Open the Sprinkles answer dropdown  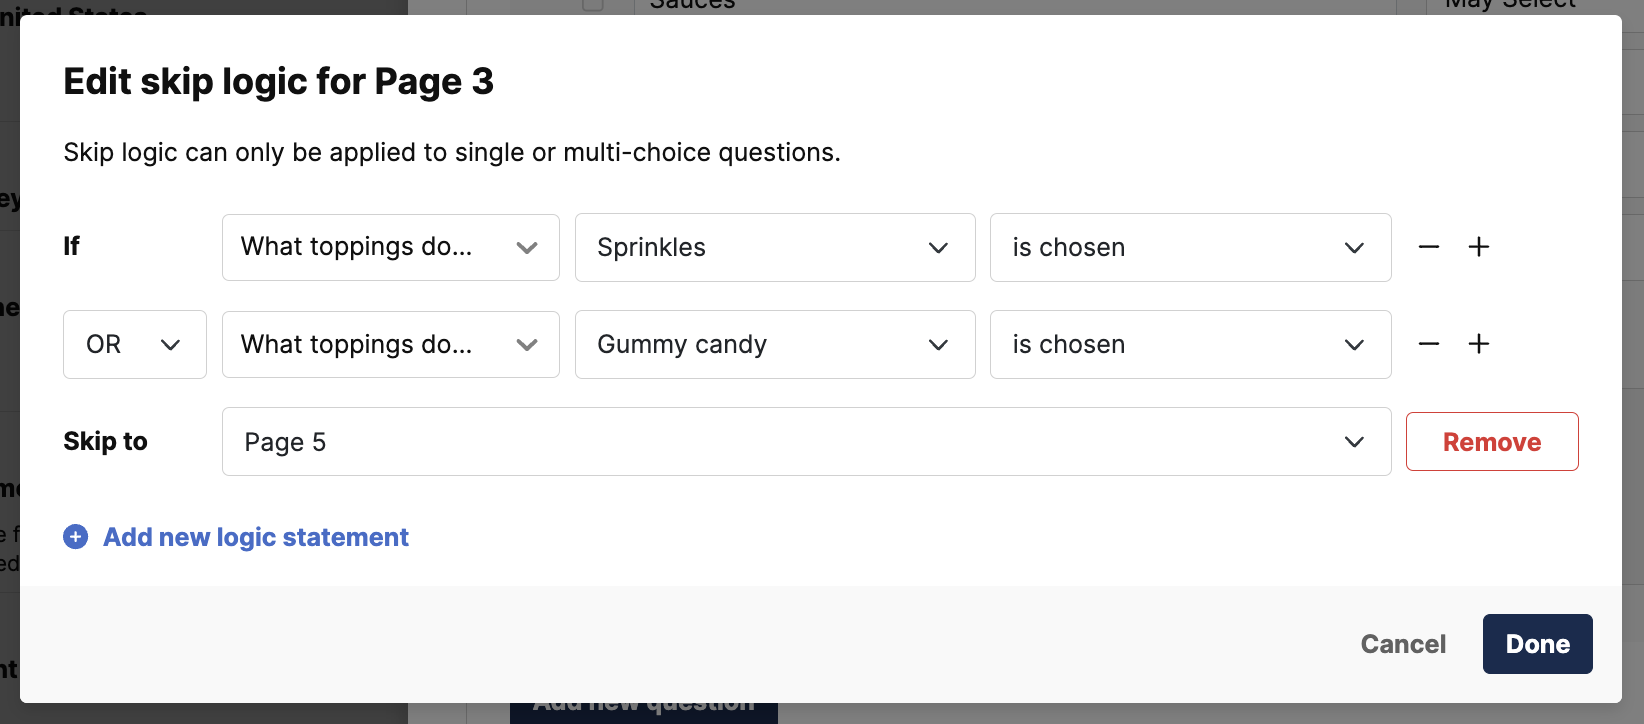click(775, 247)
